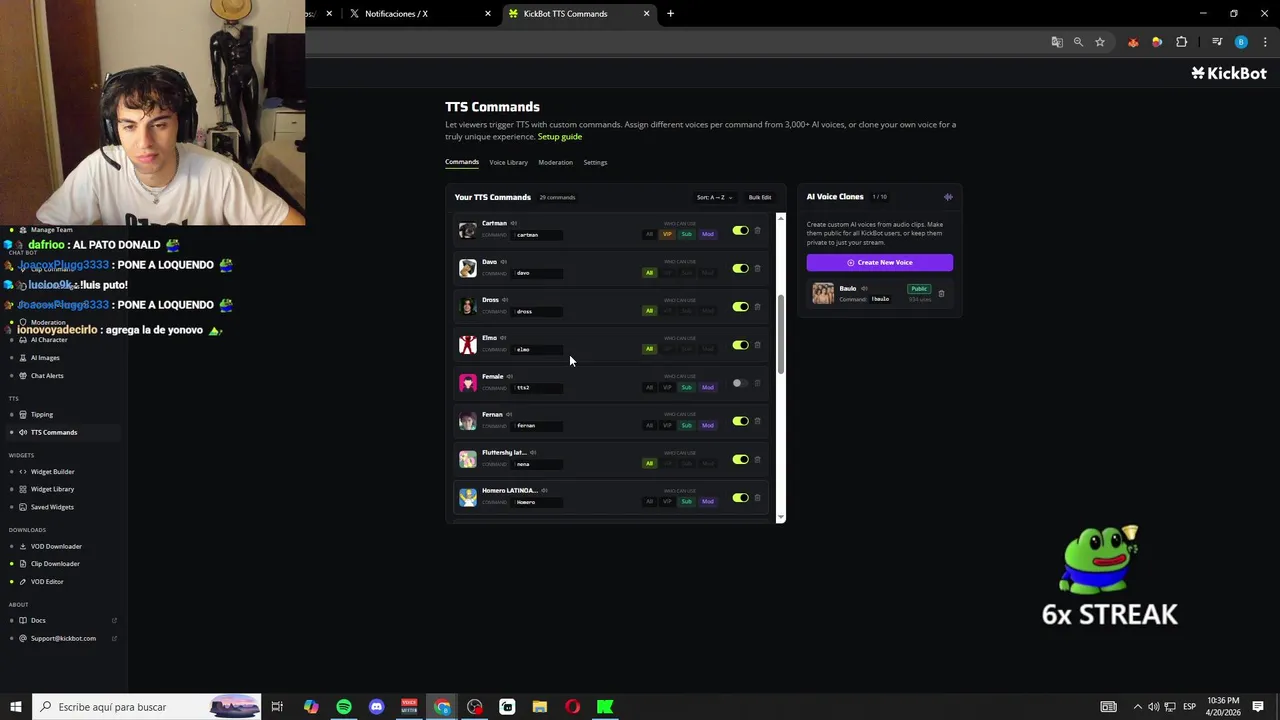Disable the Fluttershy command toggle
The height and width of the screenshot is (720, 1280).
pos(740,460)
